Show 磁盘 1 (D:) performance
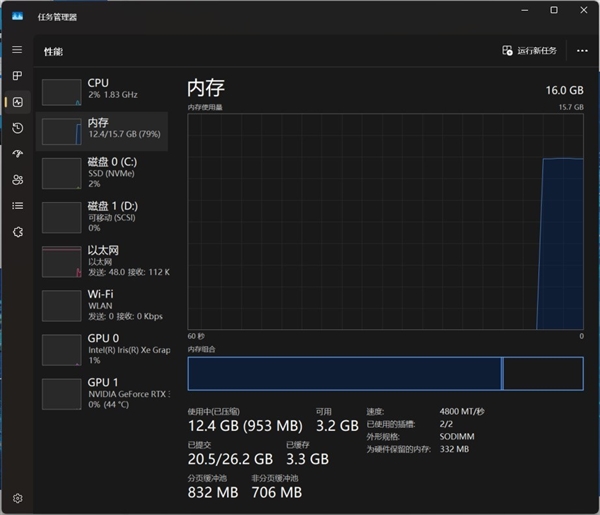Screen dimensions: 600x515 (x=102, y=215)
